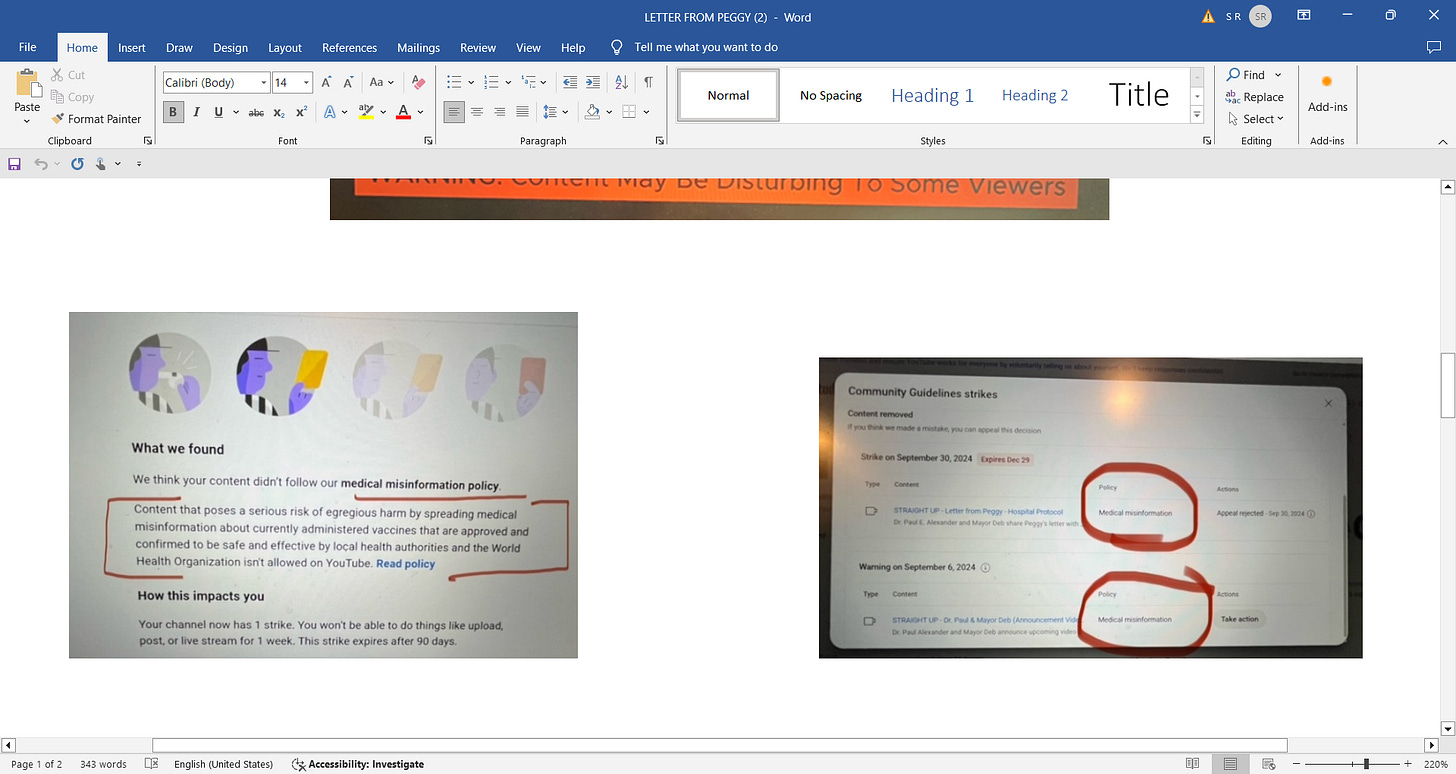Toggle italic formatting

[196, 112]
